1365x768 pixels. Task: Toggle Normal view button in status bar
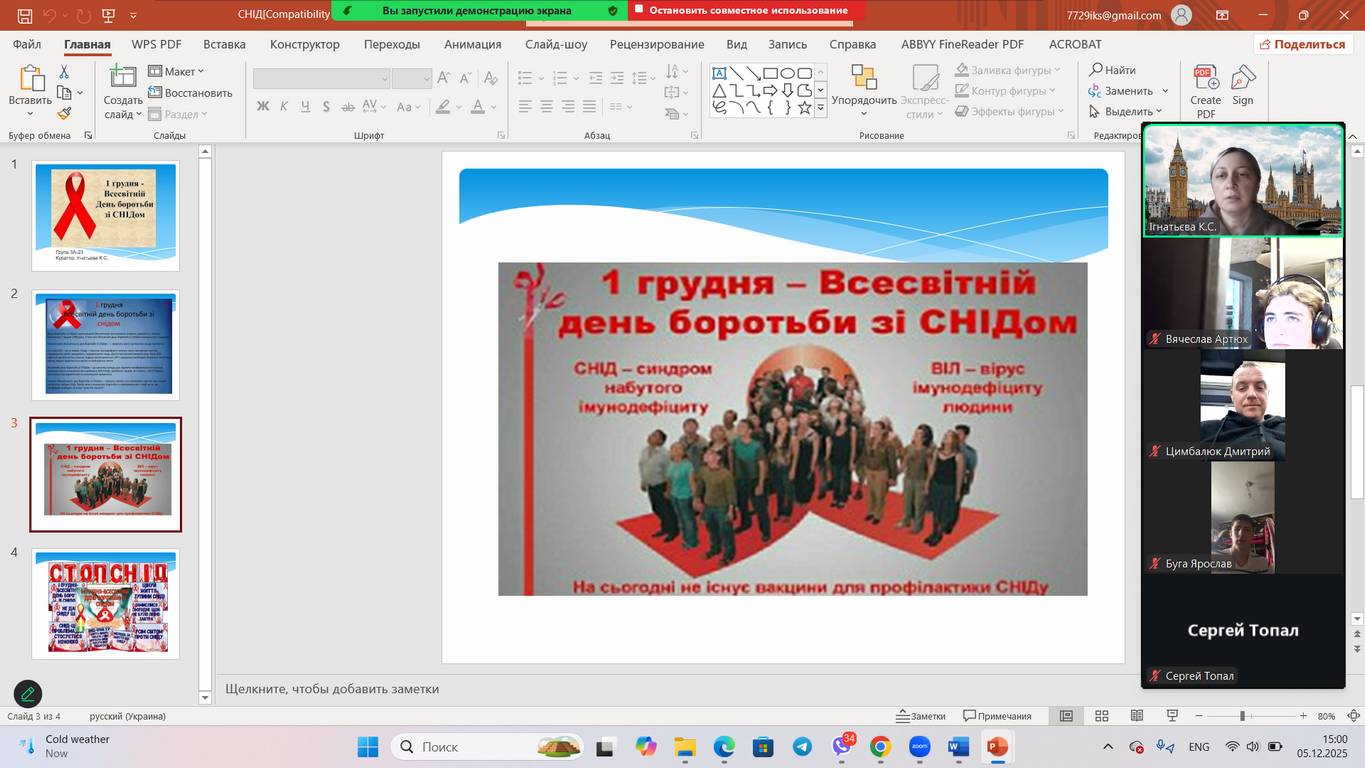(1066, 716)
